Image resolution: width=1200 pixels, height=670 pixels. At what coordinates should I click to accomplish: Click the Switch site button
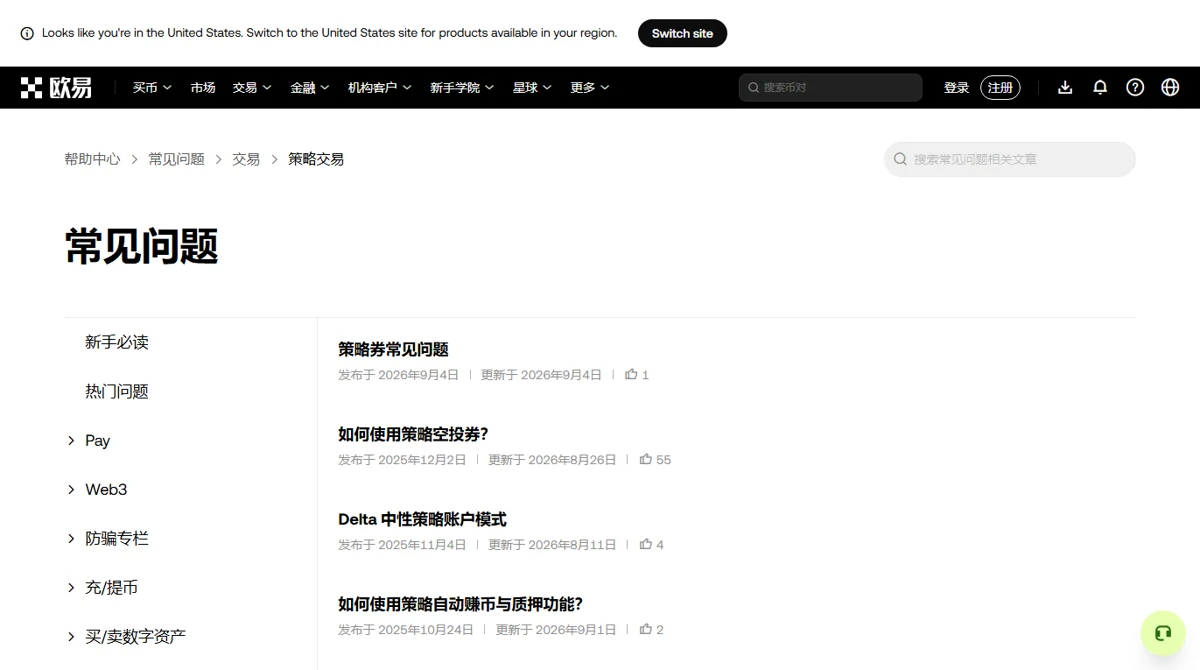(682, 33)
